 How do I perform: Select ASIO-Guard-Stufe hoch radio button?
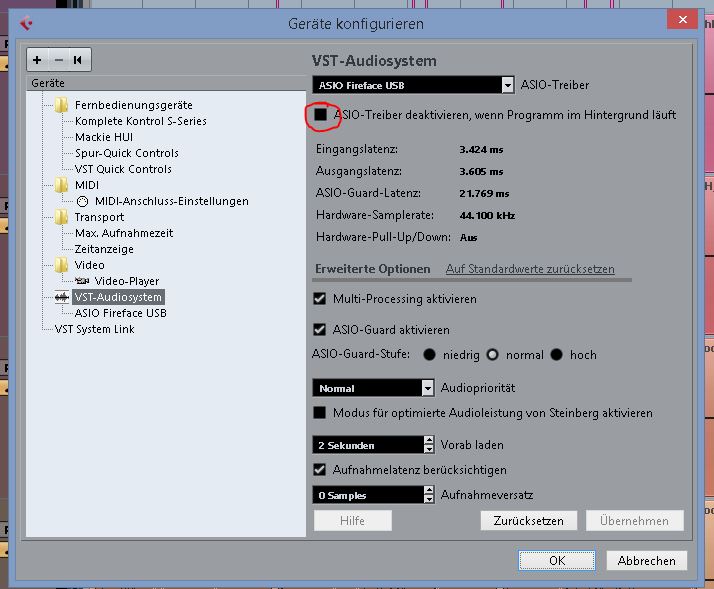pos(556,354)
